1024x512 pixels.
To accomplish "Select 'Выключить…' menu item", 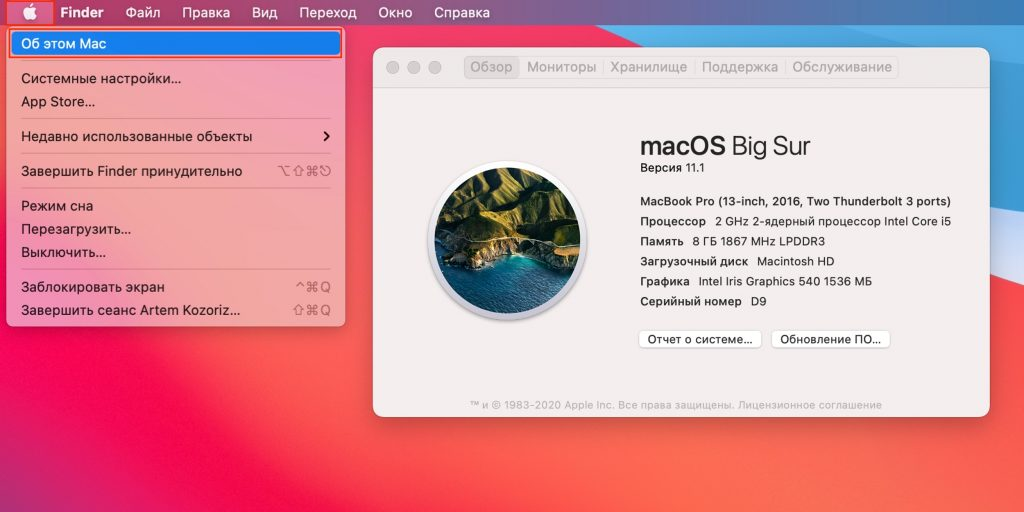I will pyautogui.click(x=176, y=252).
